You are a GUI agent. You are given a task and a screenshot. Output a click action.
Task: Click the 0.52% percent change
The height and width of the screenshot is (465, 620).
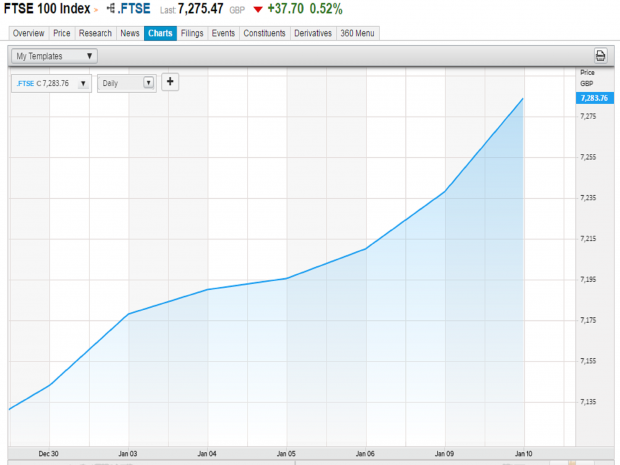[326, 9]
